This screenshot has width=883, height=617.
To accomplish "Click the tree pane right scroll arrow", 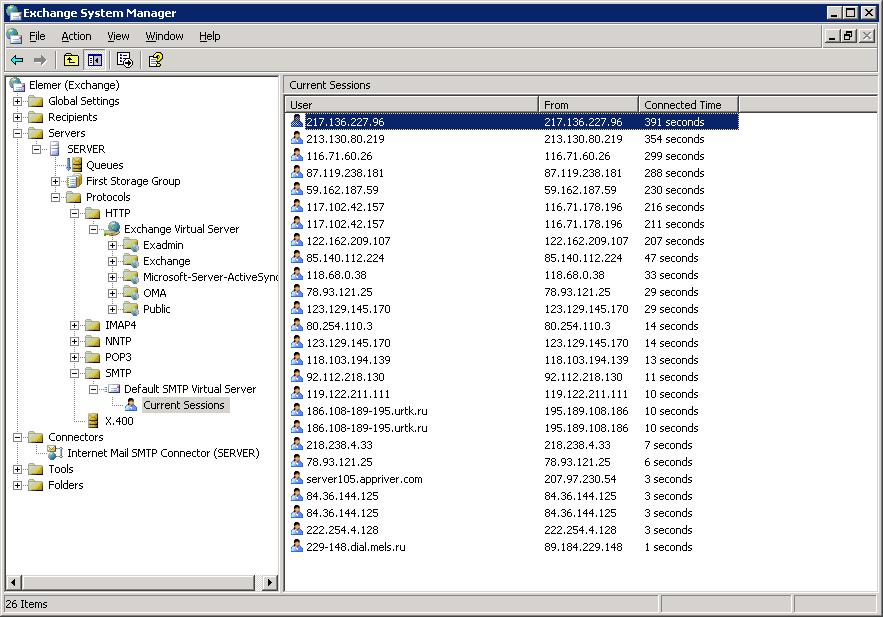I will click(270, 582).
